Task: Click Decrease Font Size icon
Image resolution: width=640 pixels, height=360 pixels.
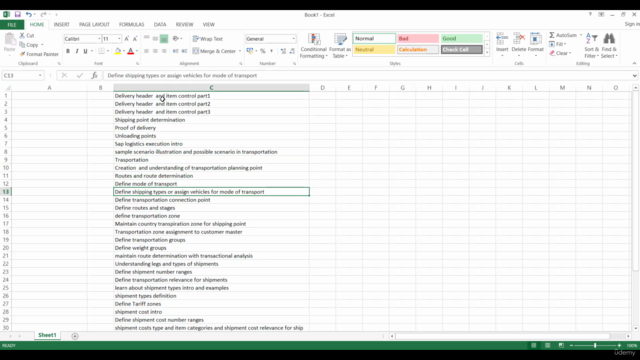Action: coord(135,39)
